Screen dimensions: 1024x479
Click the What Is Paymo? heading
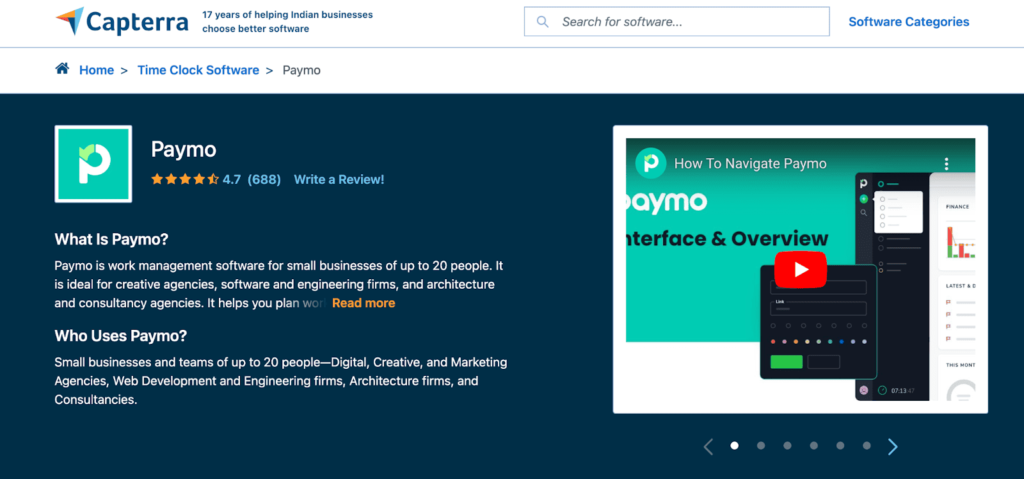click(112, 239)
